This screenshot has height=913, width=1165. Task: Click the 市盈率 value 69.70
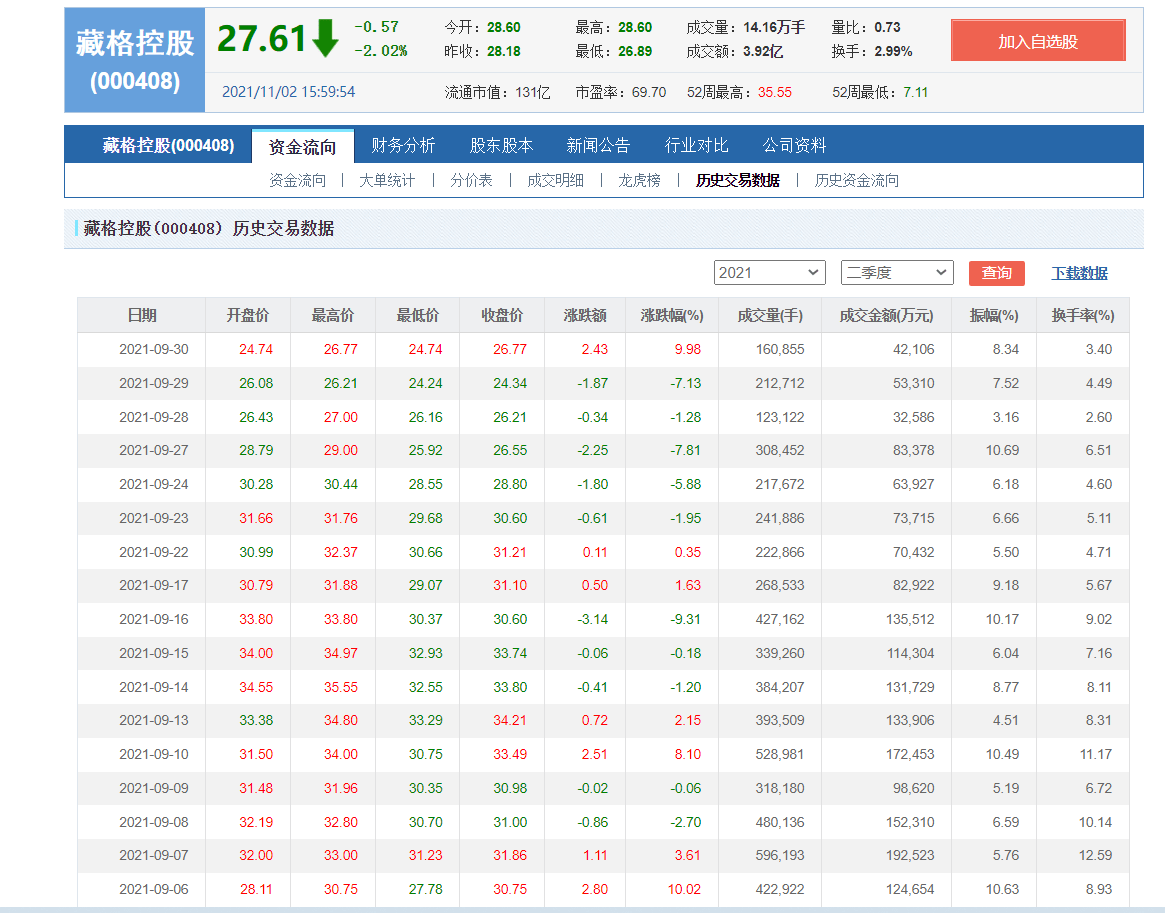649,92
